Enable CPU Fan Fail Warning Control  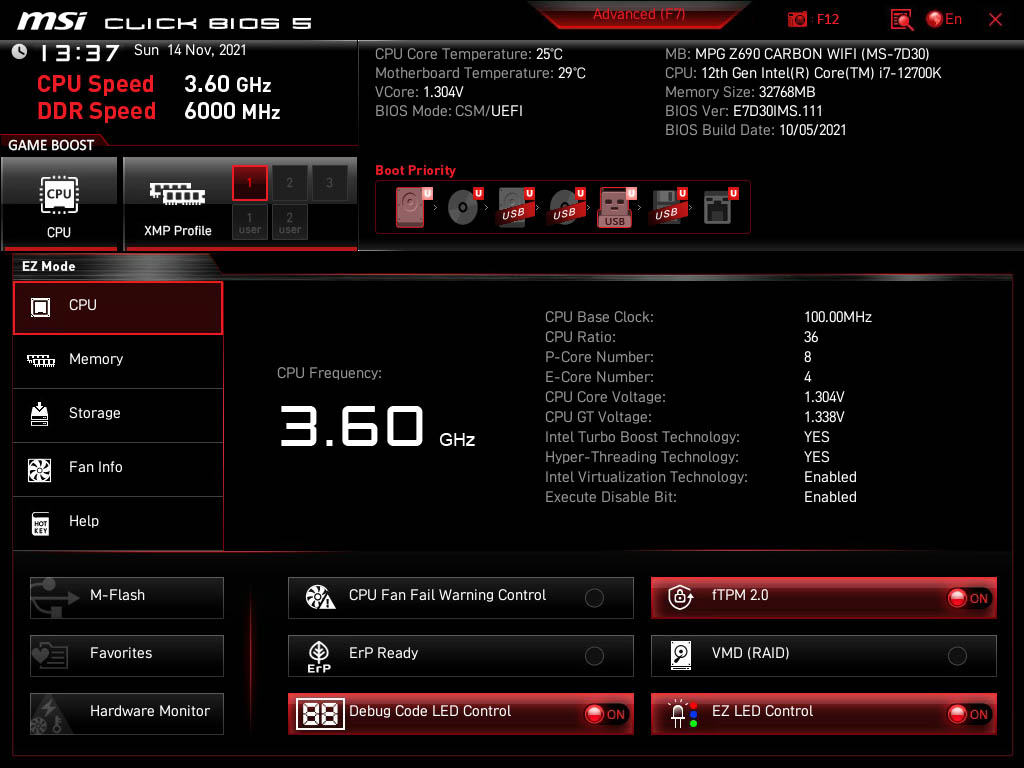tap(594, 598)
